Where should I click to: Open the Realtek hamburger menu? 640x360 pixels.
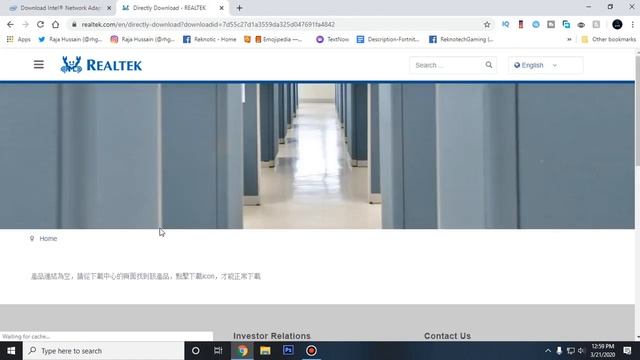[39, 64]
